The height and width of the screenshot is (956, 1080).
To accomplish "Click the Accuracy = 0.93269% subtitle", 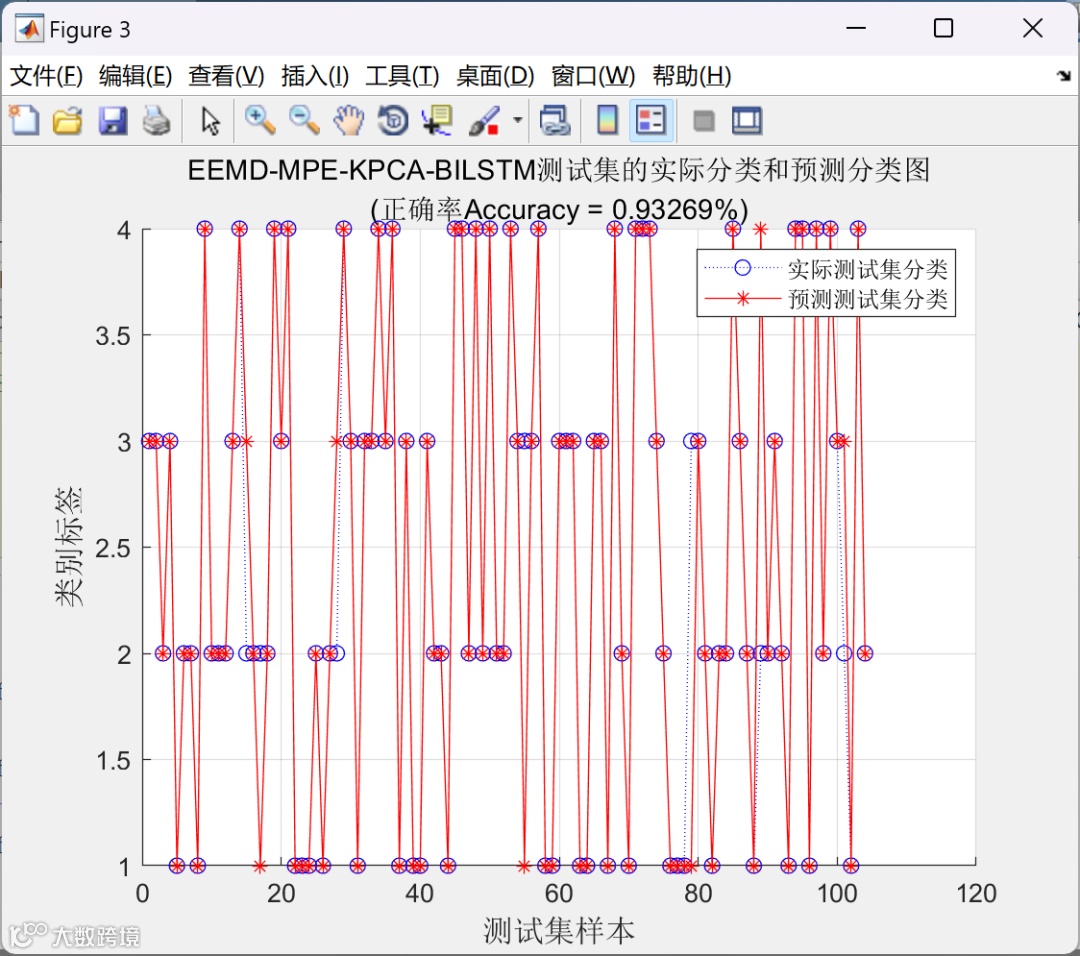I will click(559, 209).
